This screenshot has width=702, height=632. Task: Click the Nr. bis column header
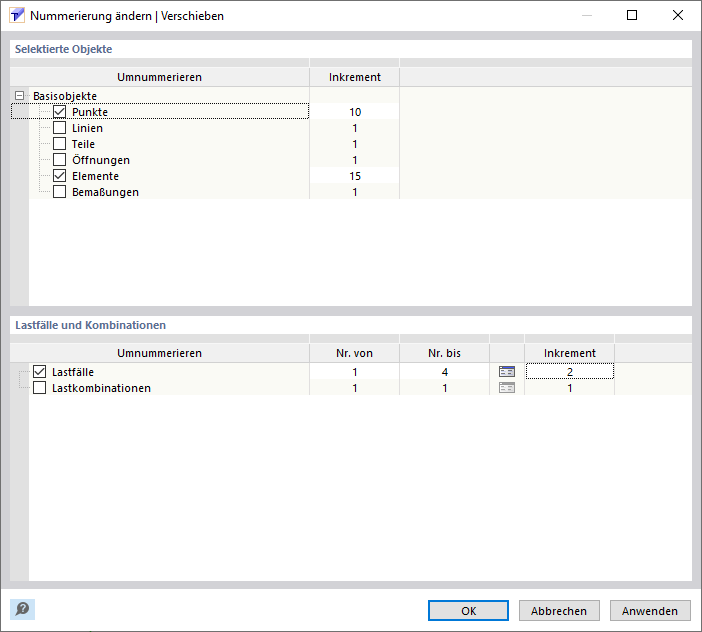click(445, 353)
